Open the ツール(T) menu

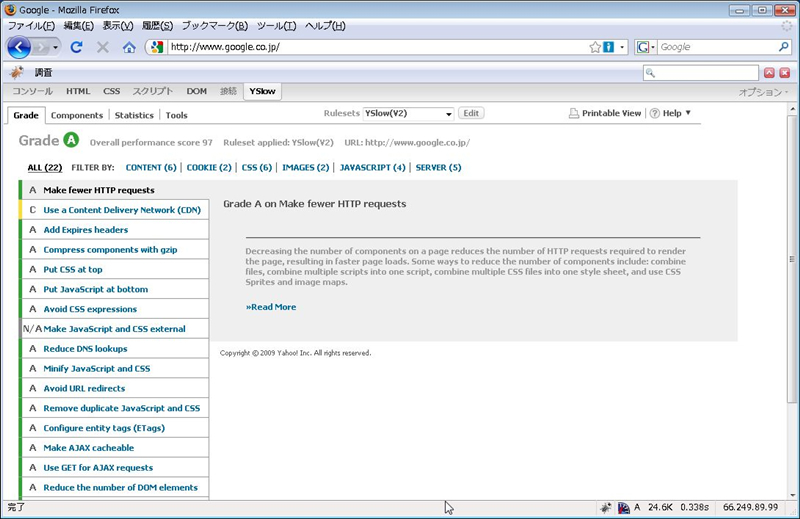point(277,26)
